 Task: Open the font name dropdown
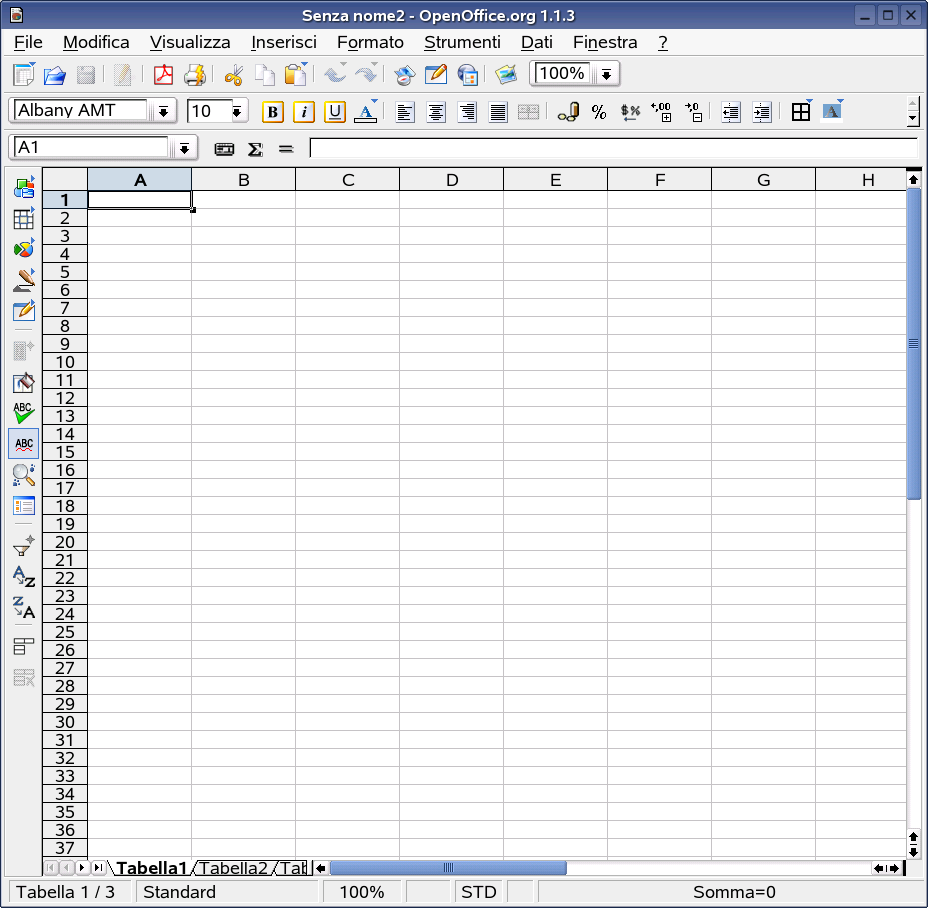click(163, 110)
